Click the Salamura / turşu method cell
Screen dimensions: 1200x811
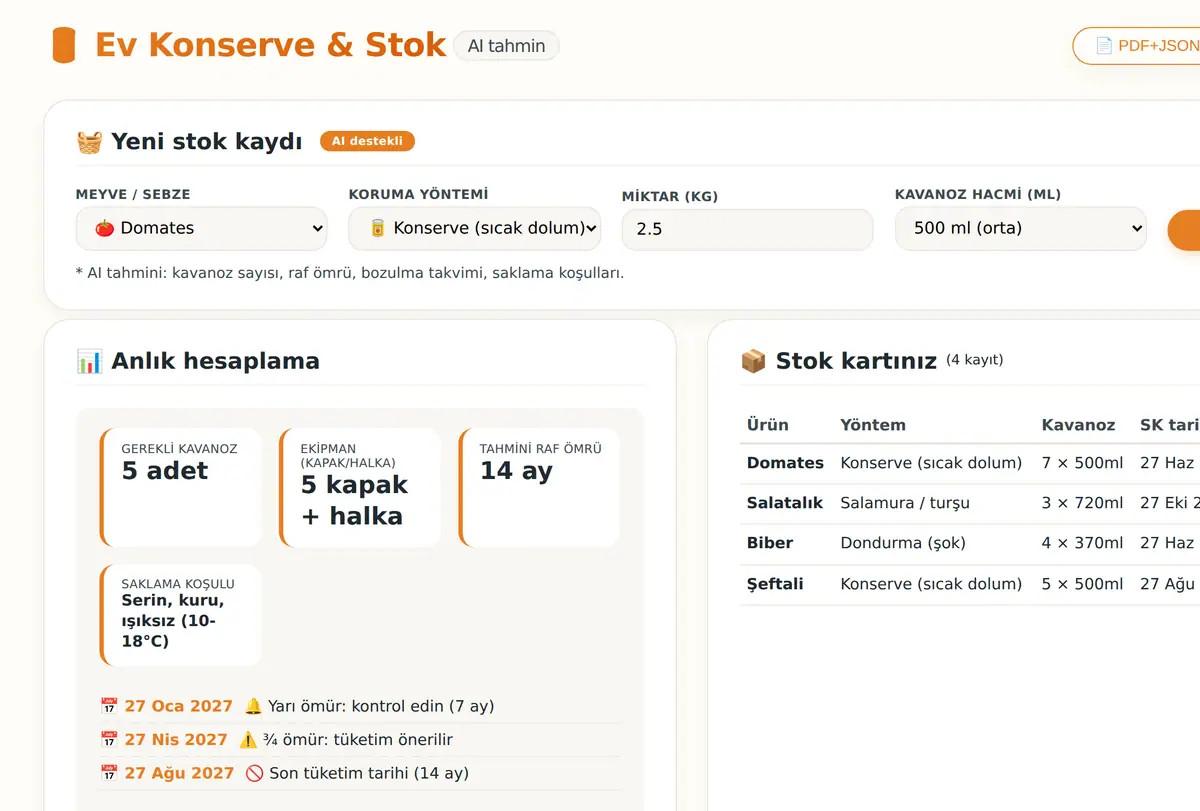pyautogui.click(x=905, y=503)
